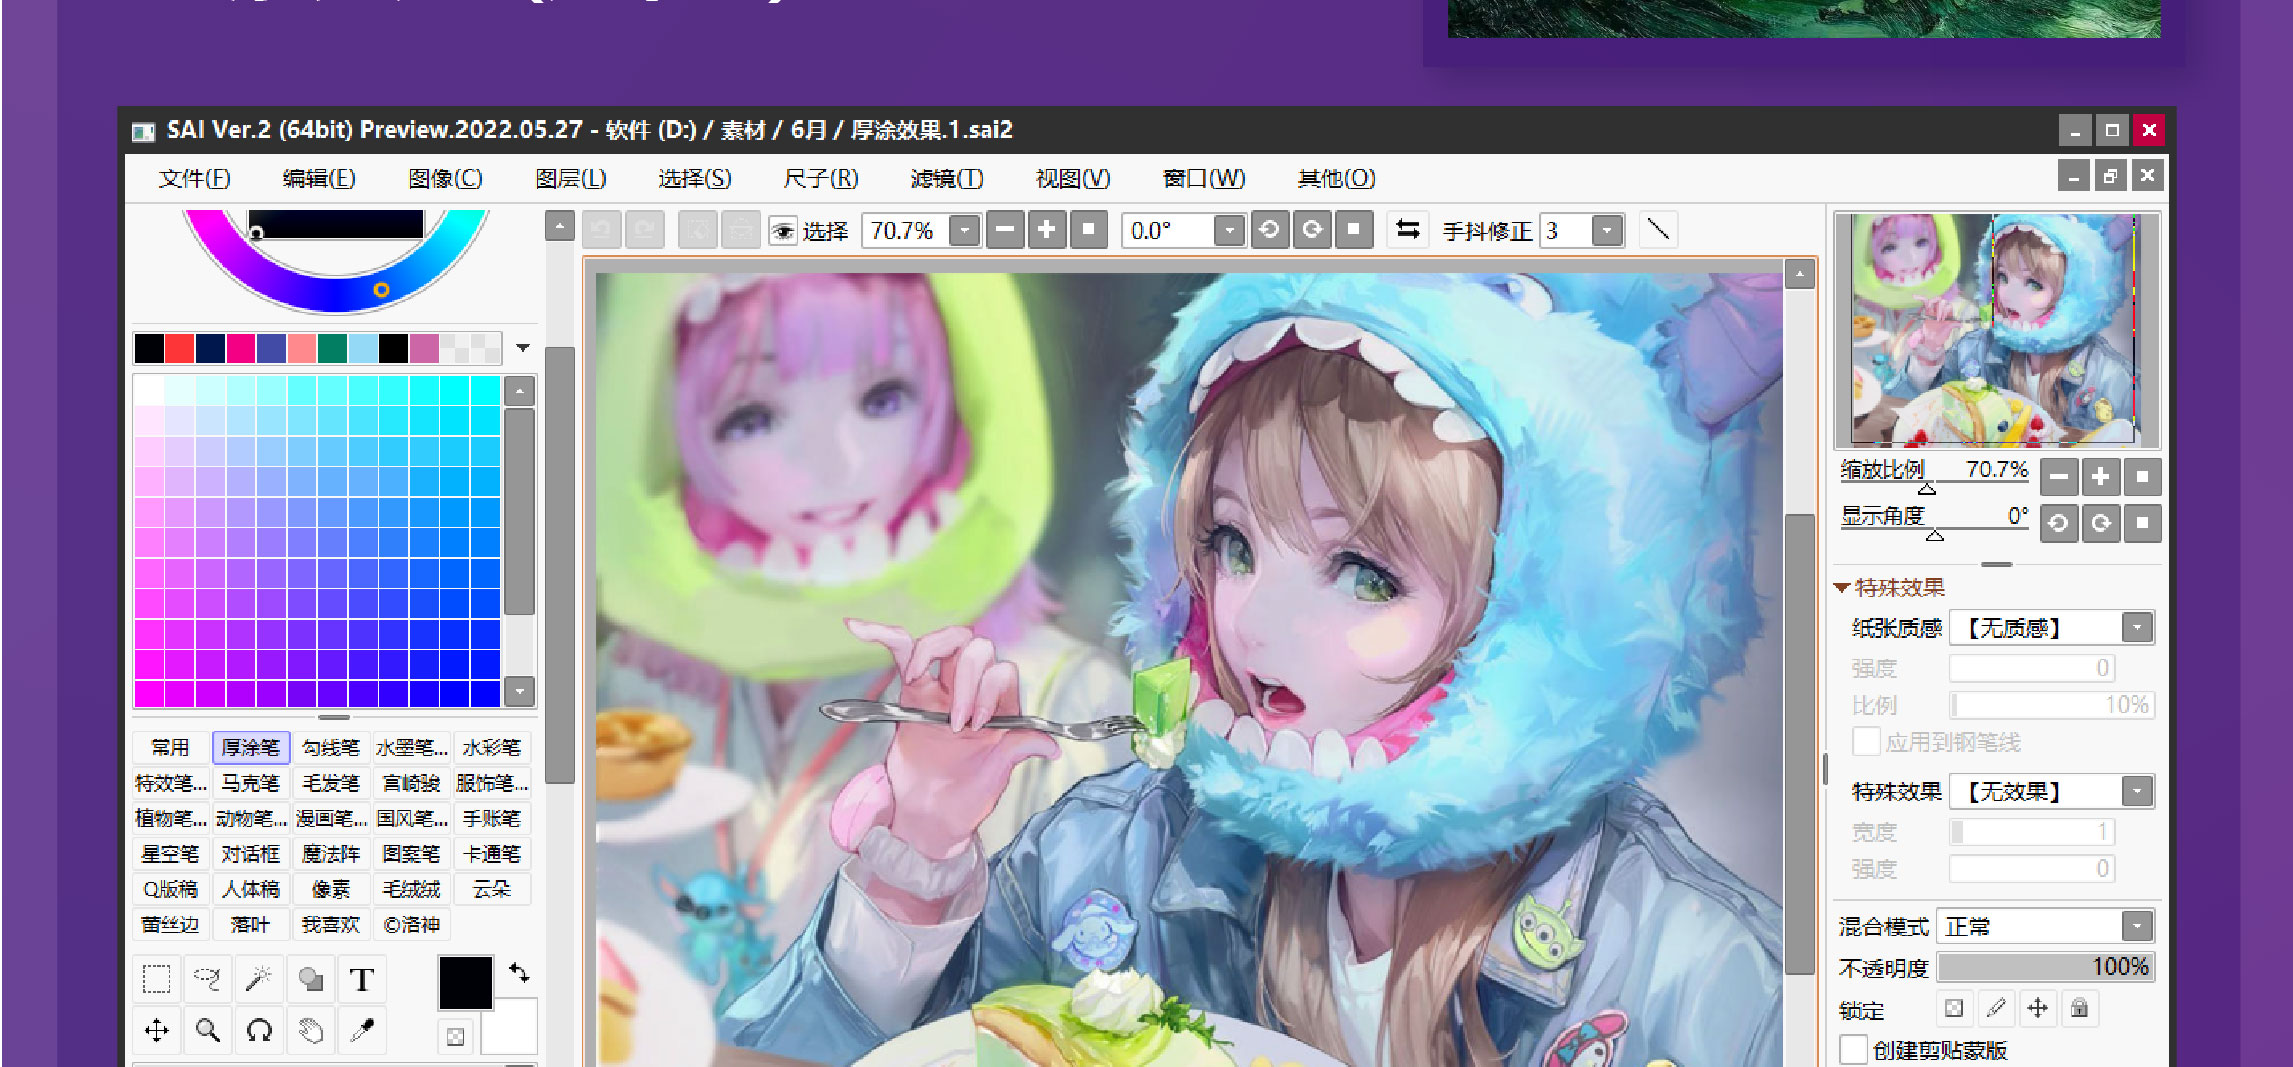
Task: Switch to the 落叶 brush group
Action: tap(251, 925)
